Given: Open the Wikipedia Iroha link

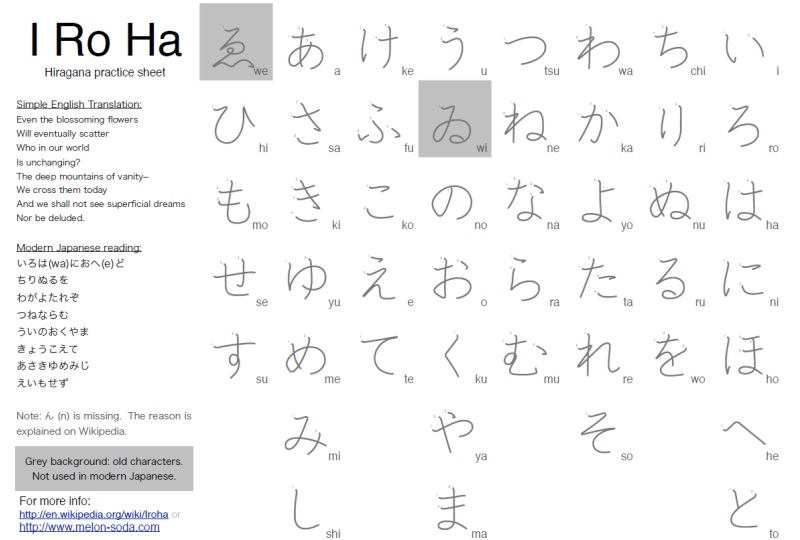Looking at the screenshot, I should coord(92,514).
